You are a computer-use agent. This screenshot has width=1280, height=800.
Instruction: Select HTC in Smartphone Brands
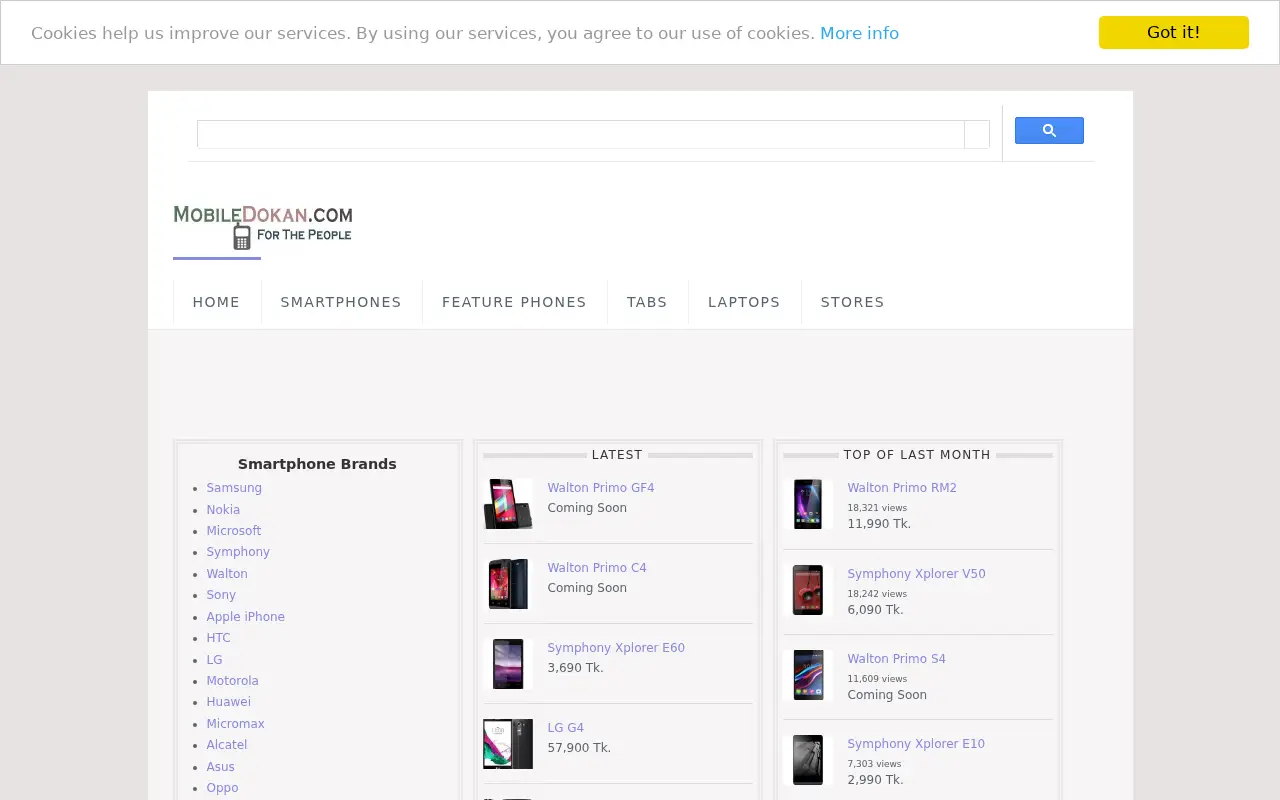click(x=219, y=638)
